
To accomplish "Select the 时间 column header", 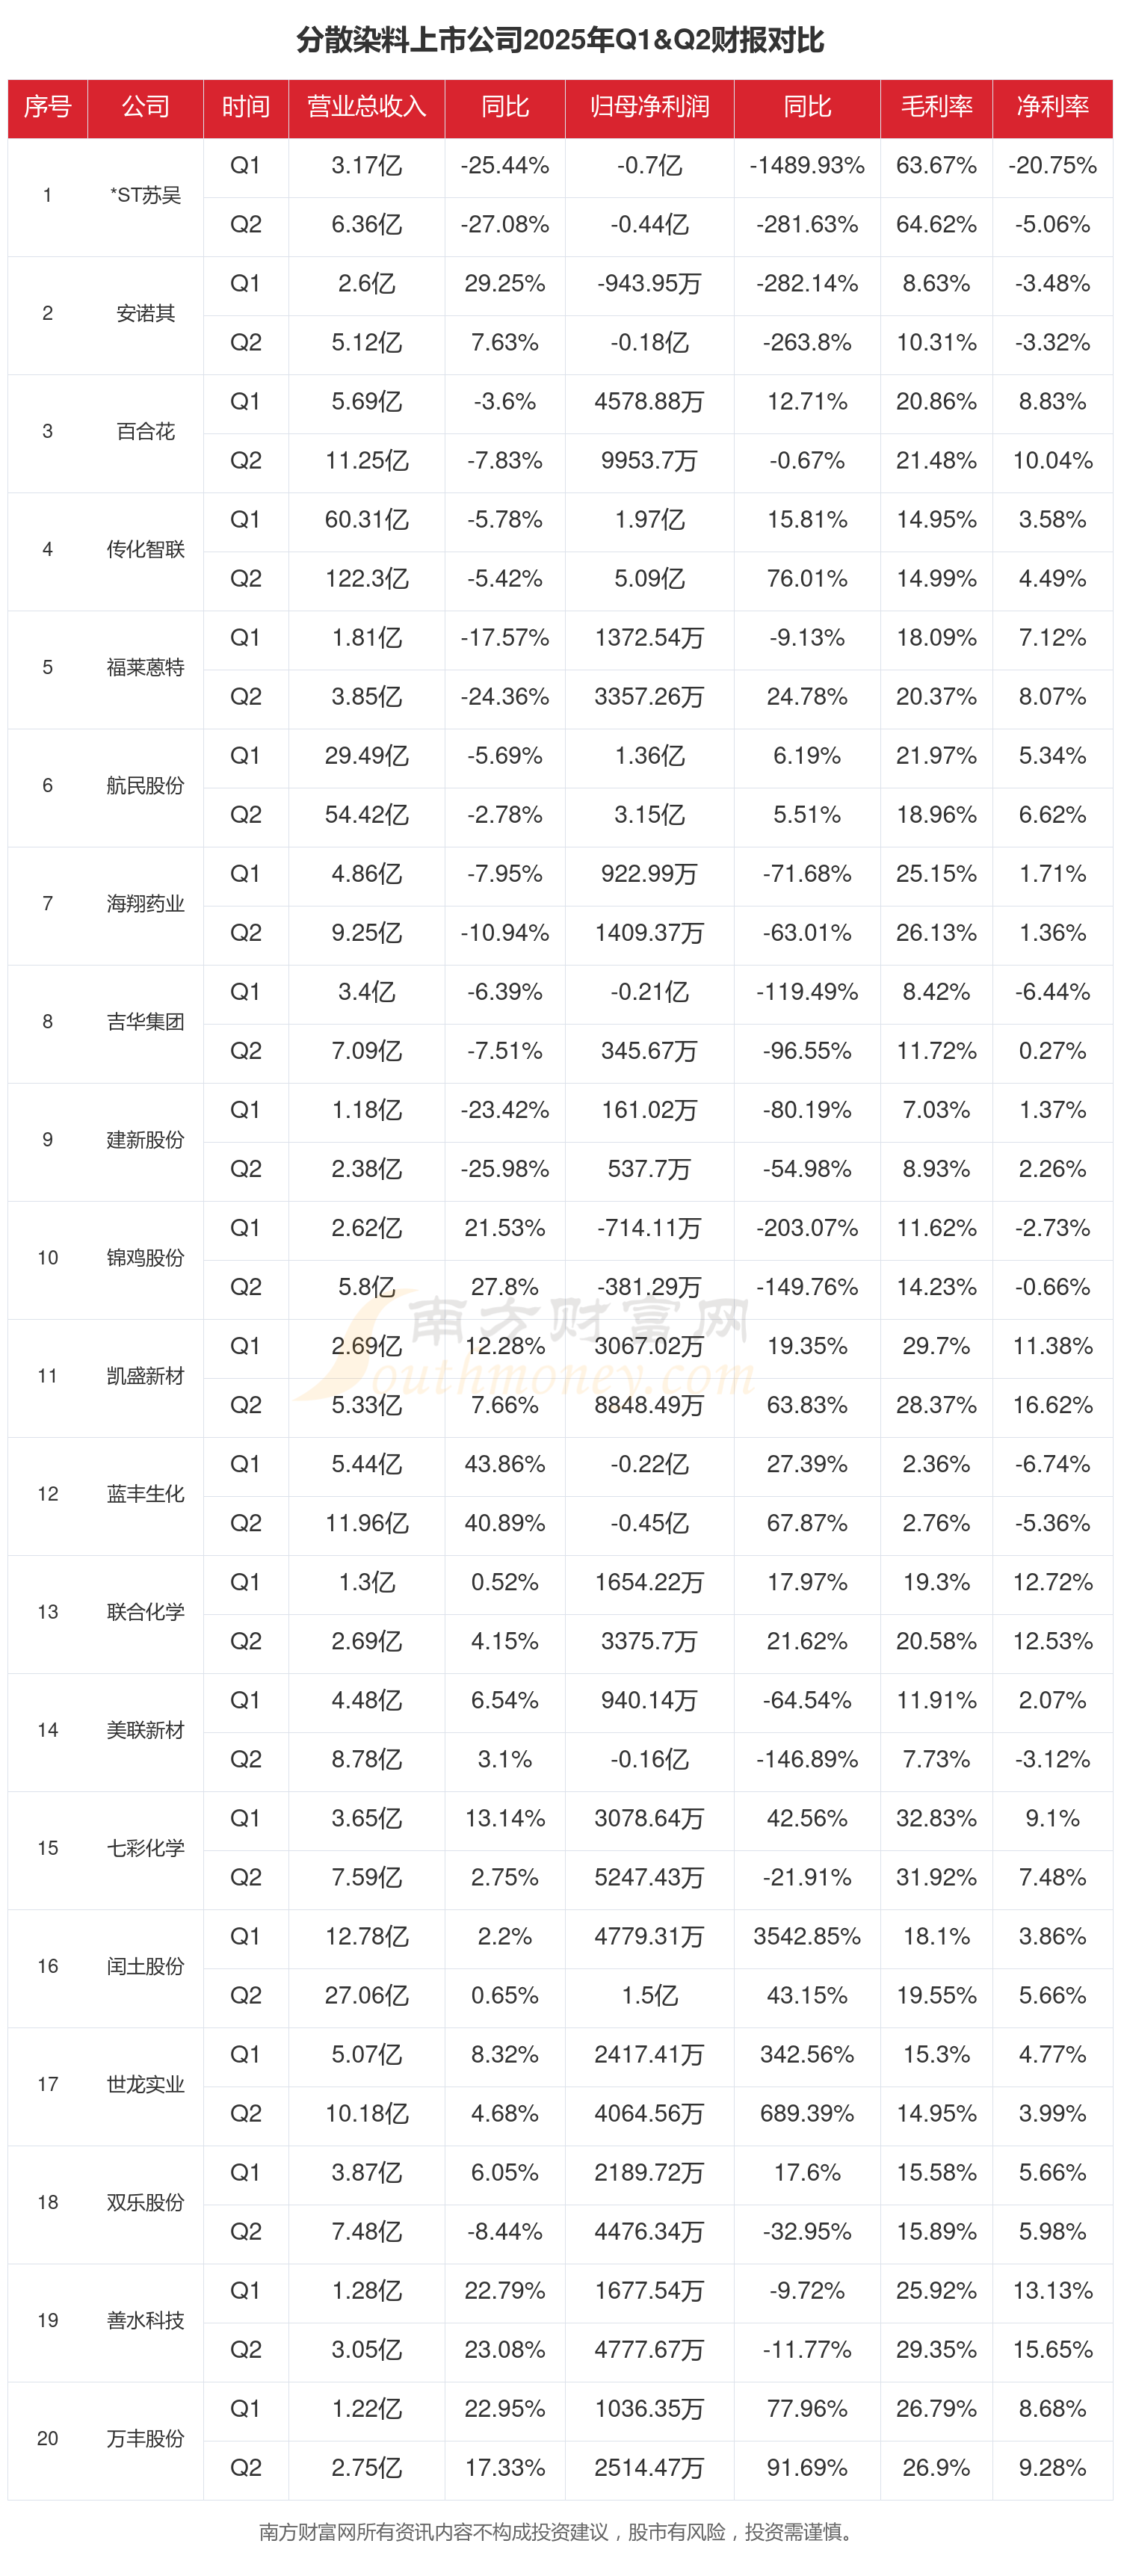I will pyautogui.click(x=245, y=107).
